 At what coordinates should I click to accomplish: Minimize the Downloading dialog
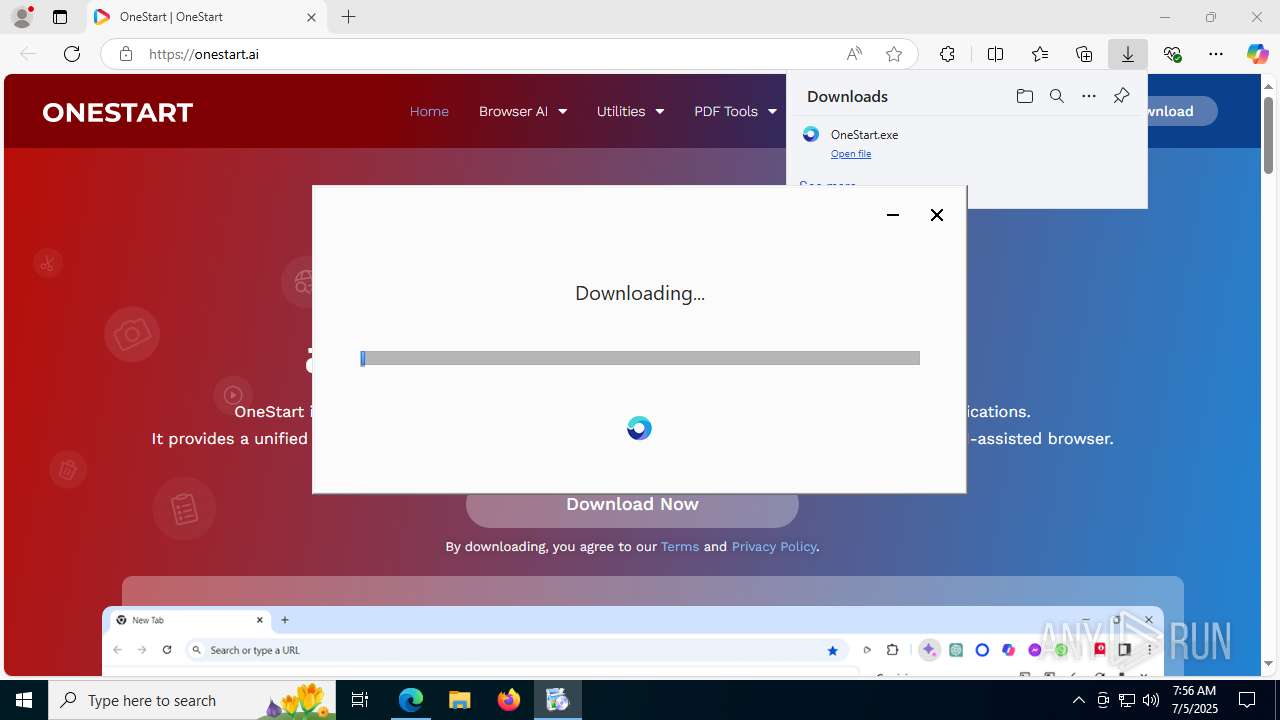pyautogui.click(x=893, y=215)
